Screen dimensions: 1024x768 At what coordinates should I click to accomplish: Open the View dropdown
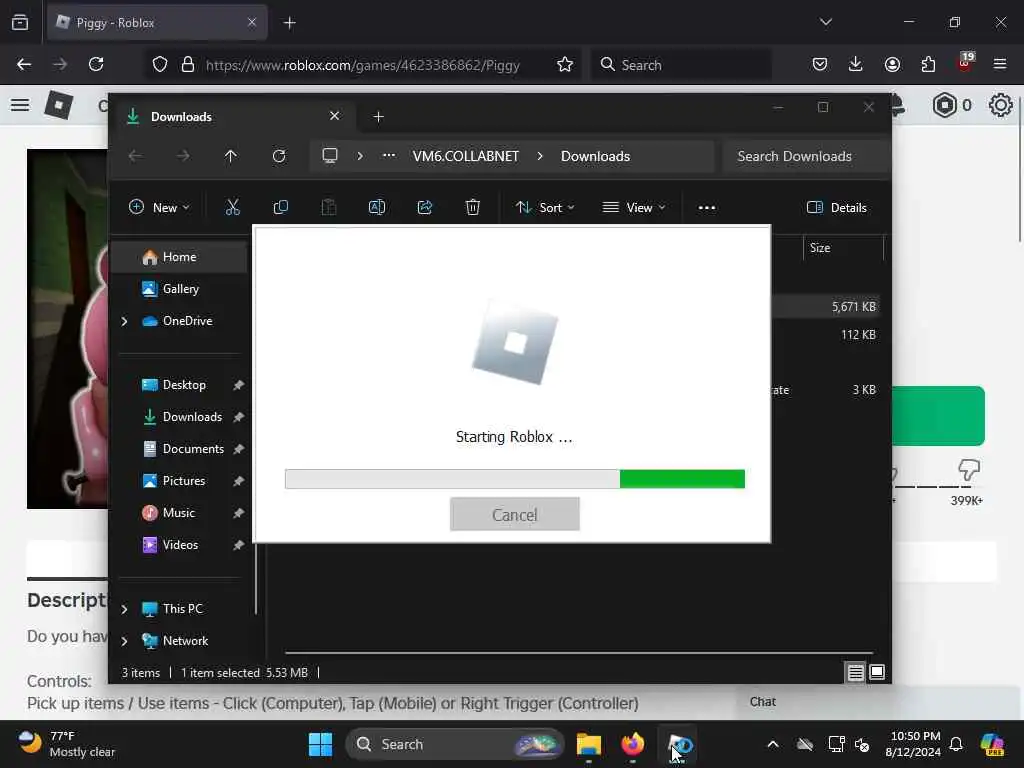click(x=633, y=208)
